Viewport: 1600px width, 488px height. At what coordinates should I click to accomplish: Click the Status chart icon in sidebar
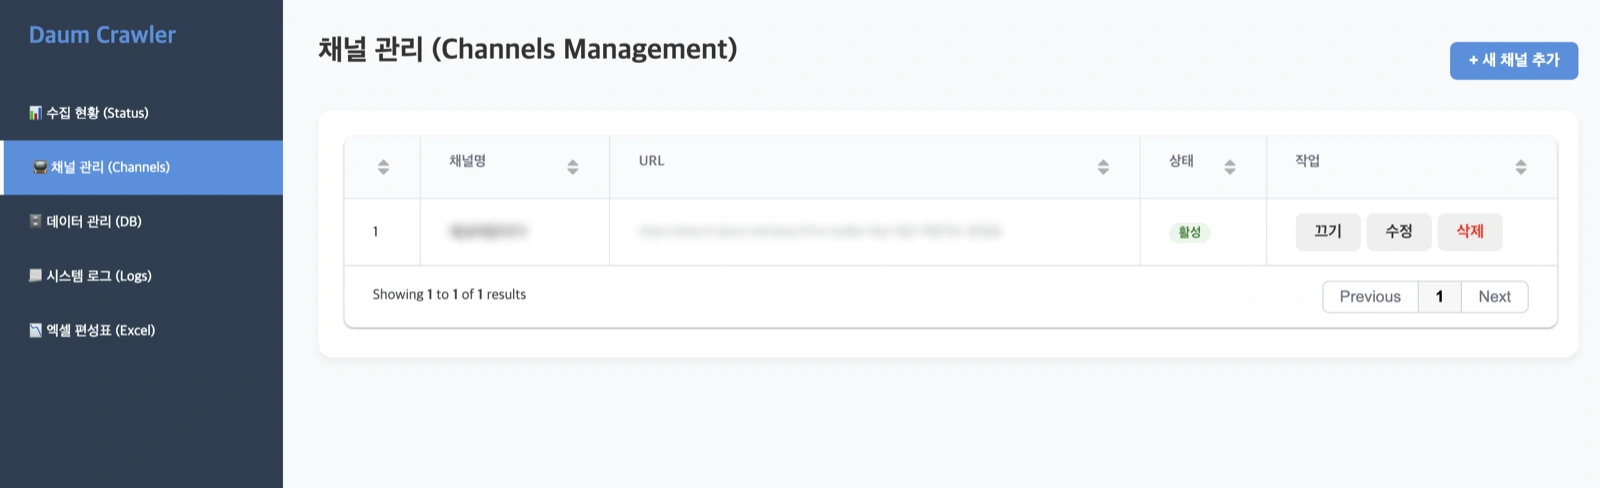pyautogui.click(x=35, y=113)
